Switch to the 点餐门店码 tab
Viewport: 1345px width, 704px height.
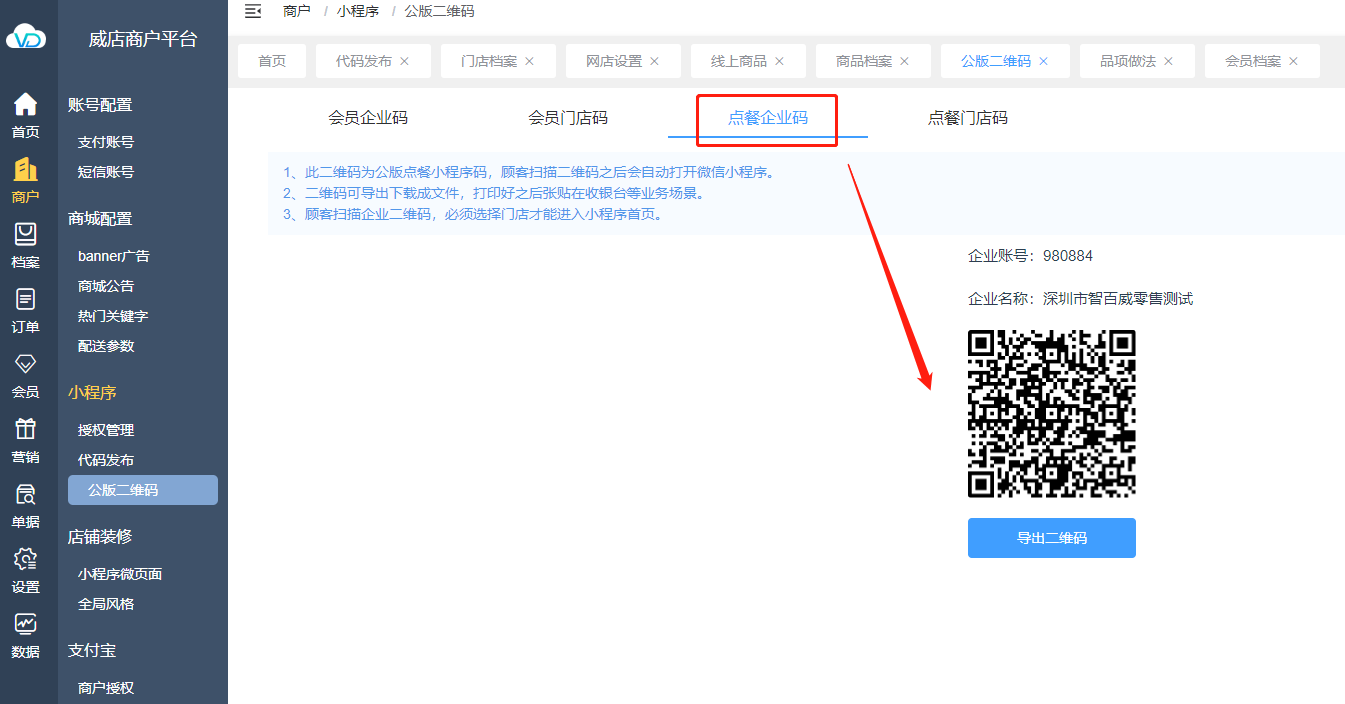pos(967,118)
